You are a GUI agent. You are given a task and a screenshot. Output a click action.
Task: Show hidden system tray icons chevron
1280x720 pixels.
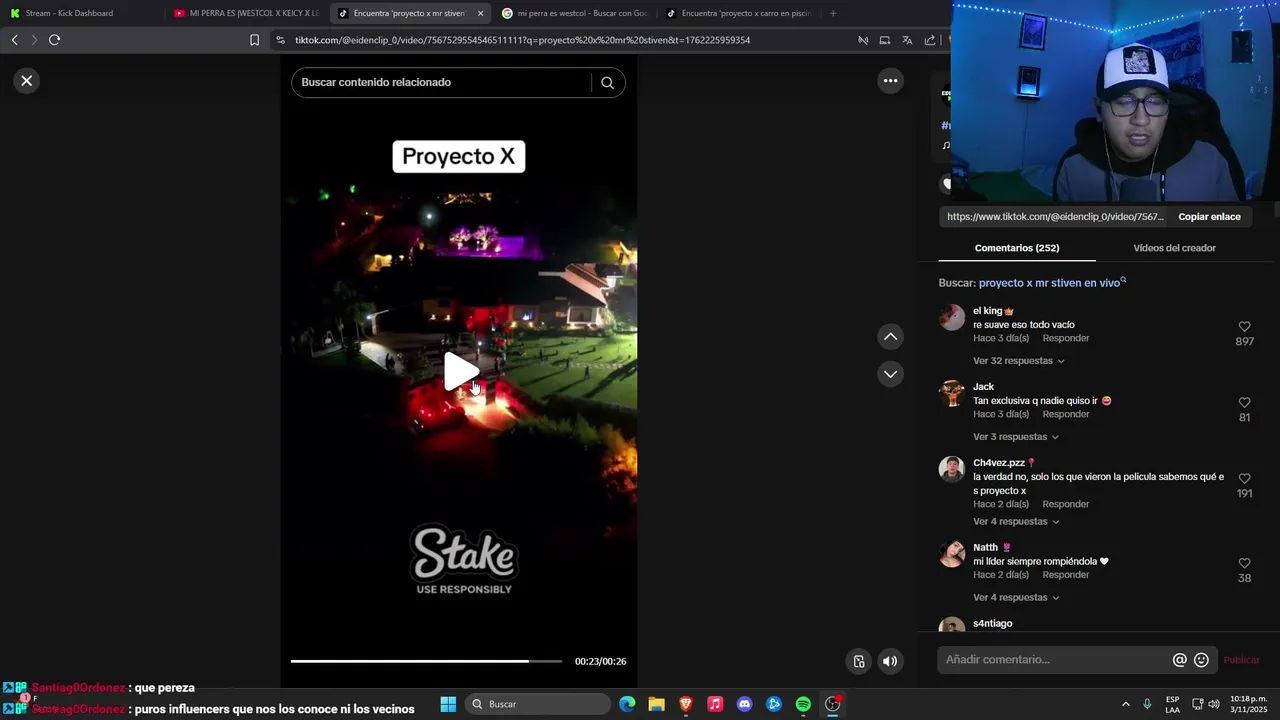pyautogui.click(x=1125, y=704)
